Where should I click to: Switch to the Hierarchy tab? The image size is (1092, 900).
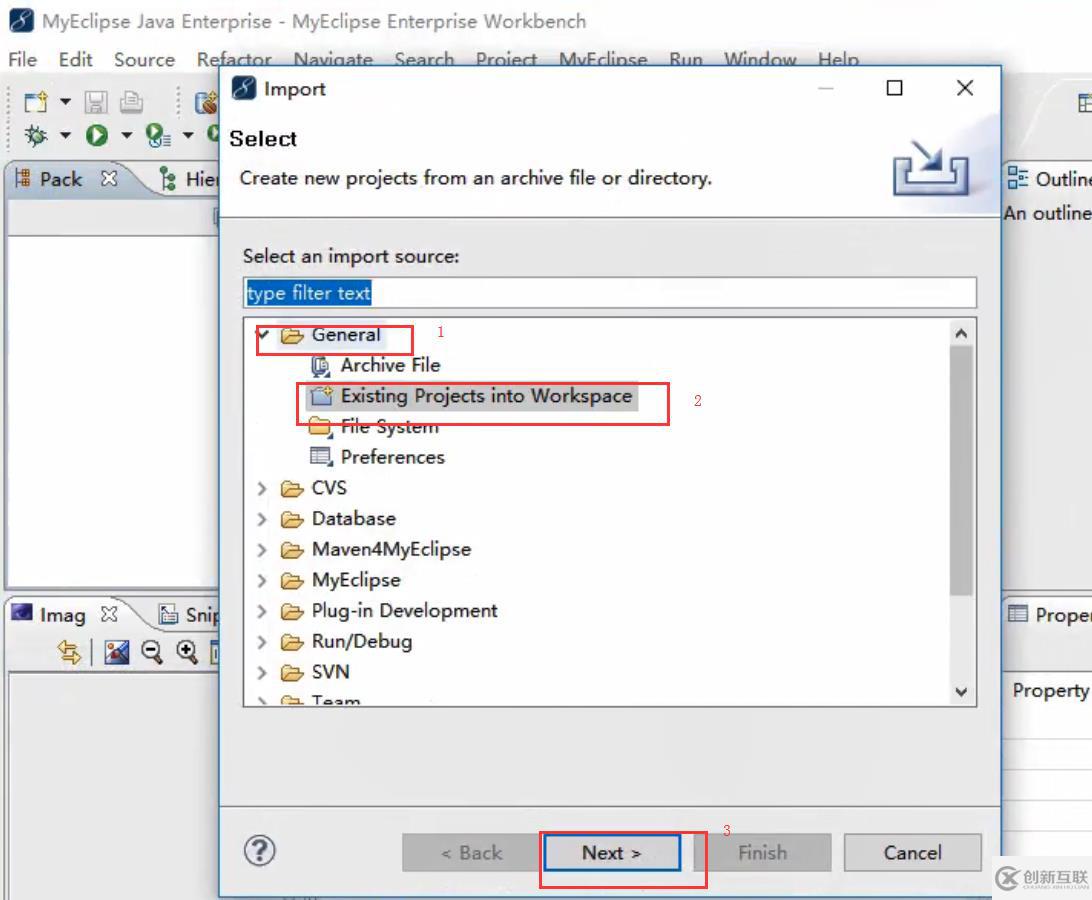(189, 180)
